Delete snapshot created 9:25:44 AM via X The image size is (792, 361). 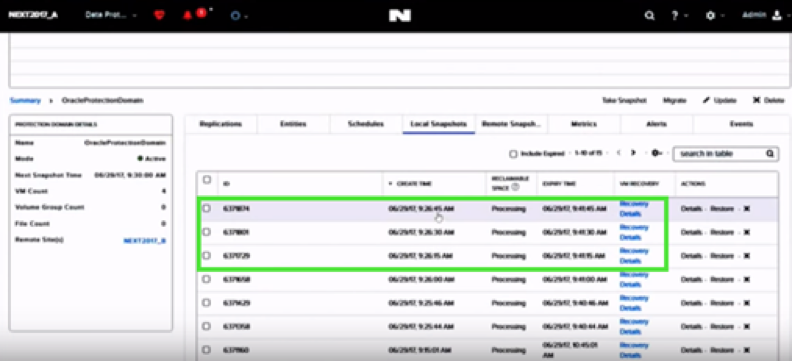click(747, 327)
